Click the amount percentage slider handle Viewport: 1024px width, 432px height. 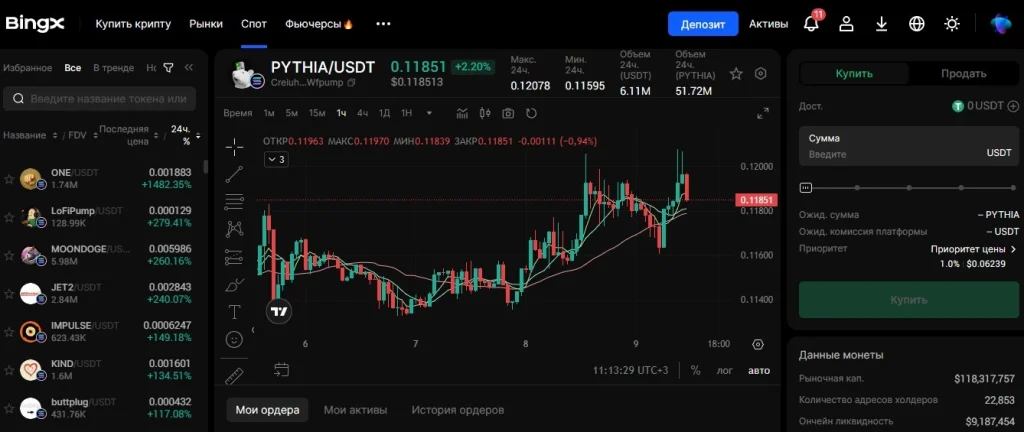coord(806,188)
